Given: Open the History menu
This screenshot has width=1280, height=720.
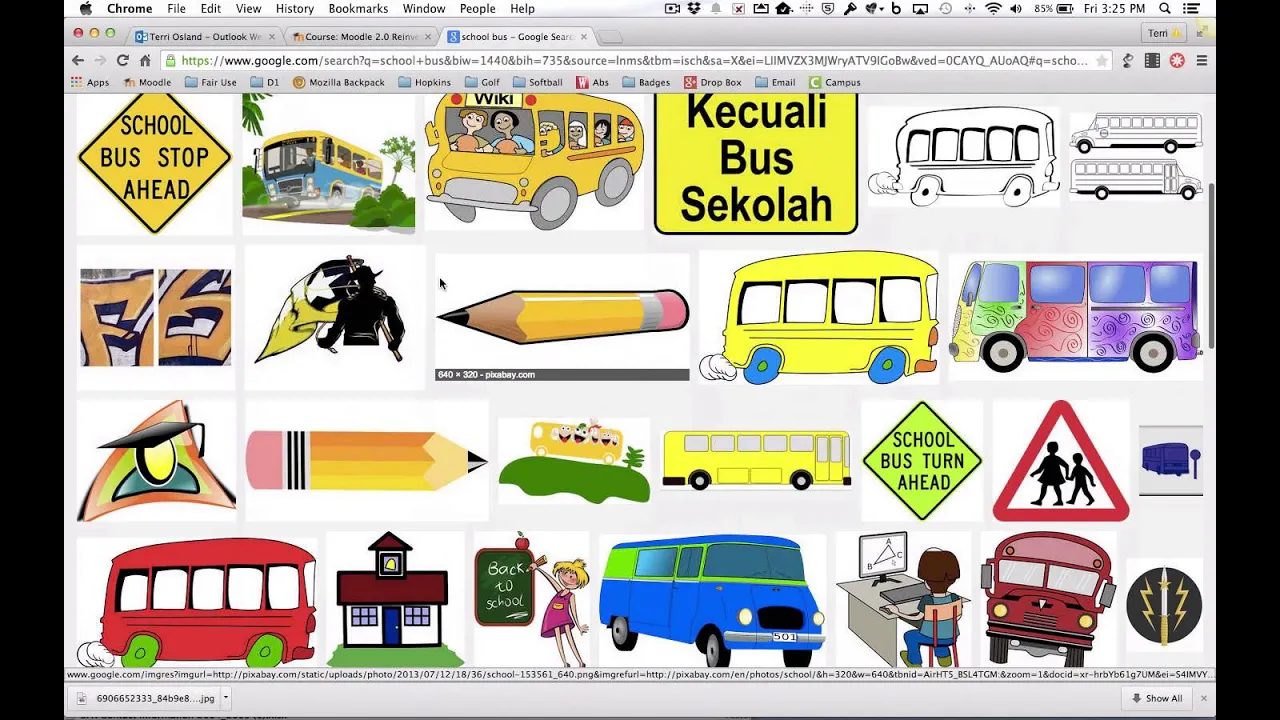Looking at the screenshot, I should pos(294,9).
